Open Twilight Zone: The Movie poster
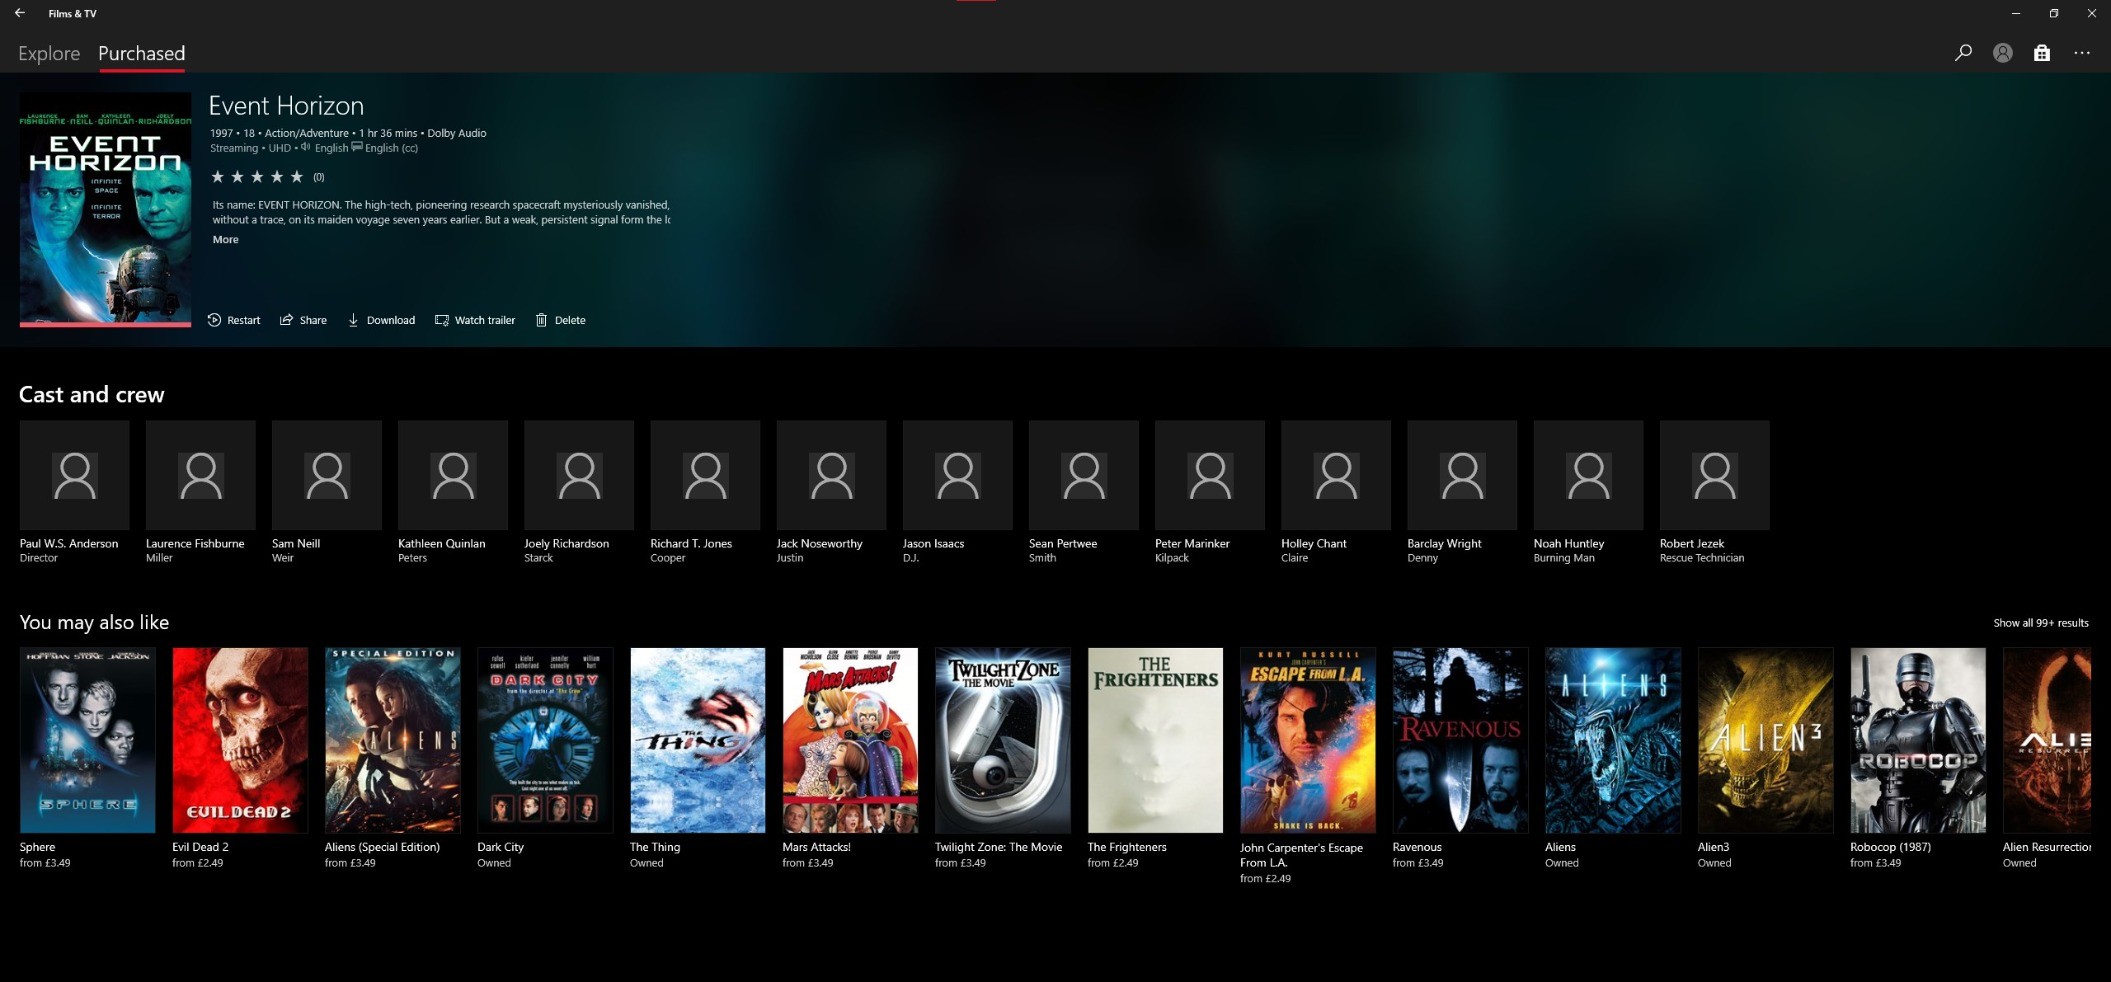This screenshot has width=2111, height=982. [1003, 740]
